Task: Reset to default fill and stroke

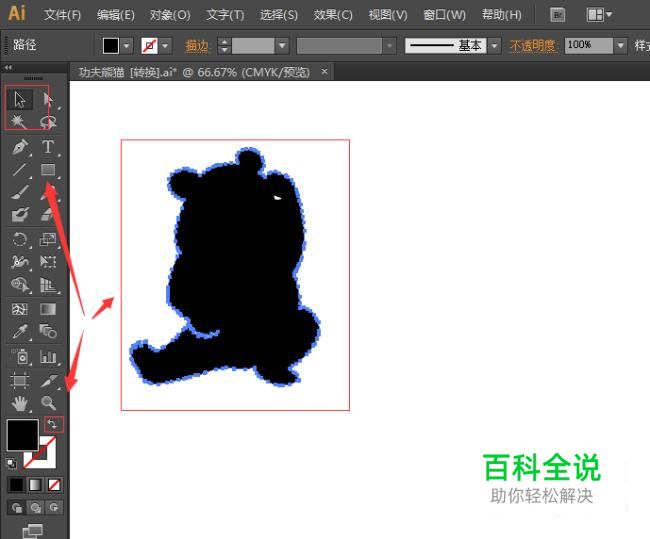Action: click(12, 463)
